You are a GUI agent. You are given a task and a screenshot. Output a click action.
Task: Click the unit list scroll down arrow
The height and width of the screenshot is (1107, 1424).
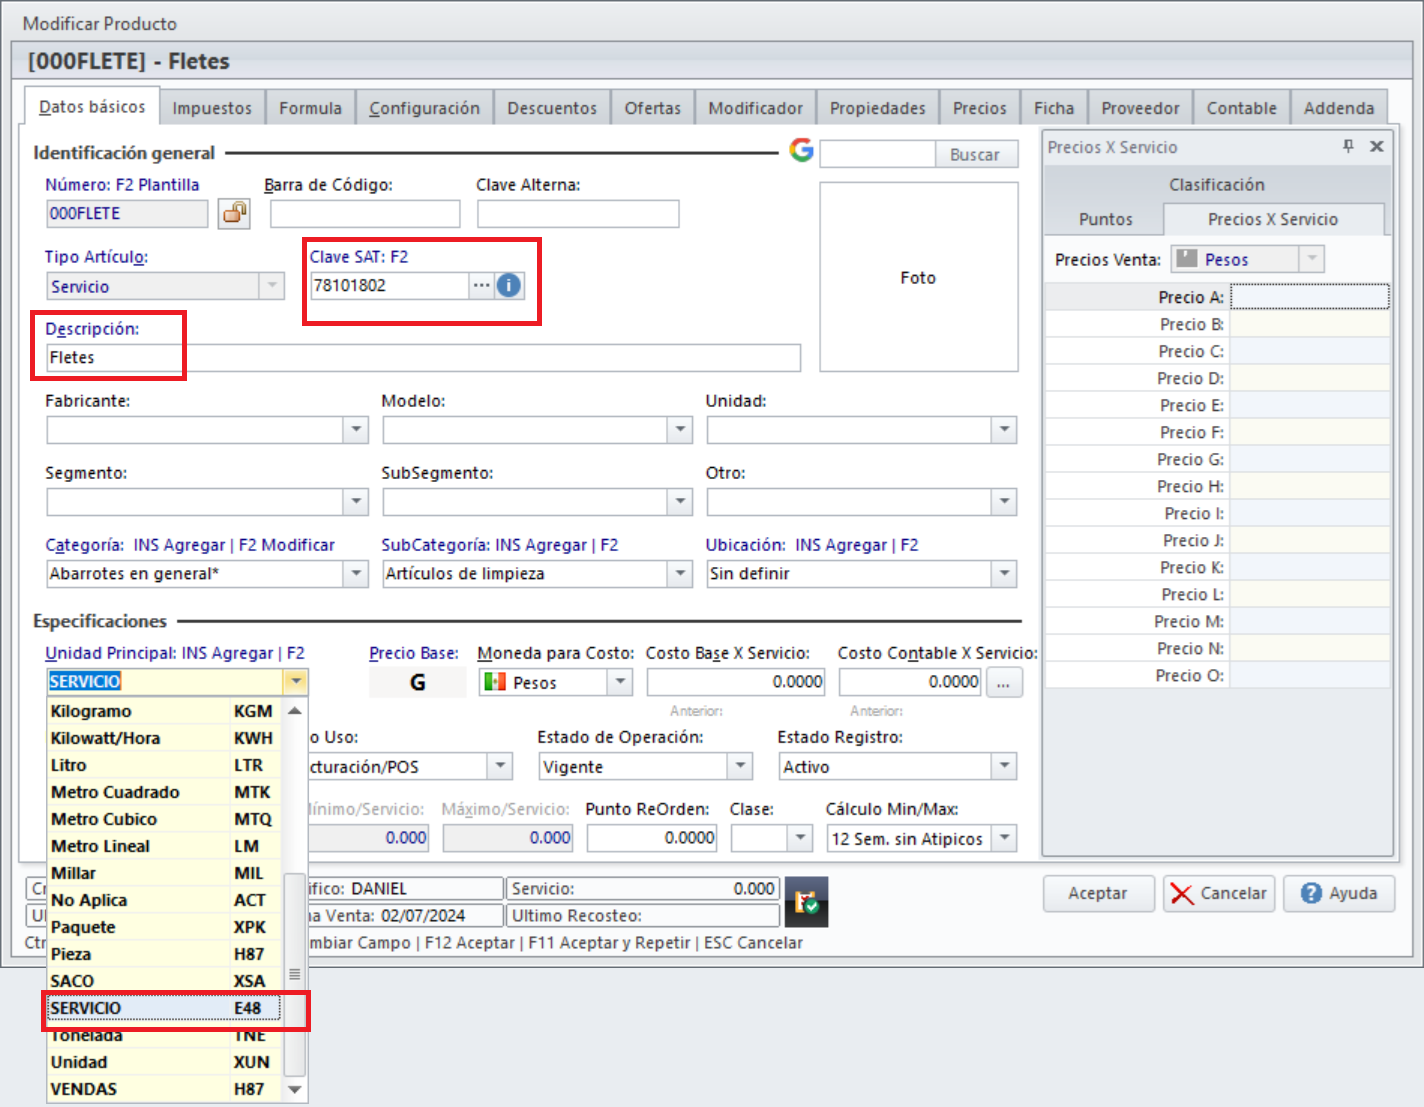pyautogui.click(x=295, y=1089)
